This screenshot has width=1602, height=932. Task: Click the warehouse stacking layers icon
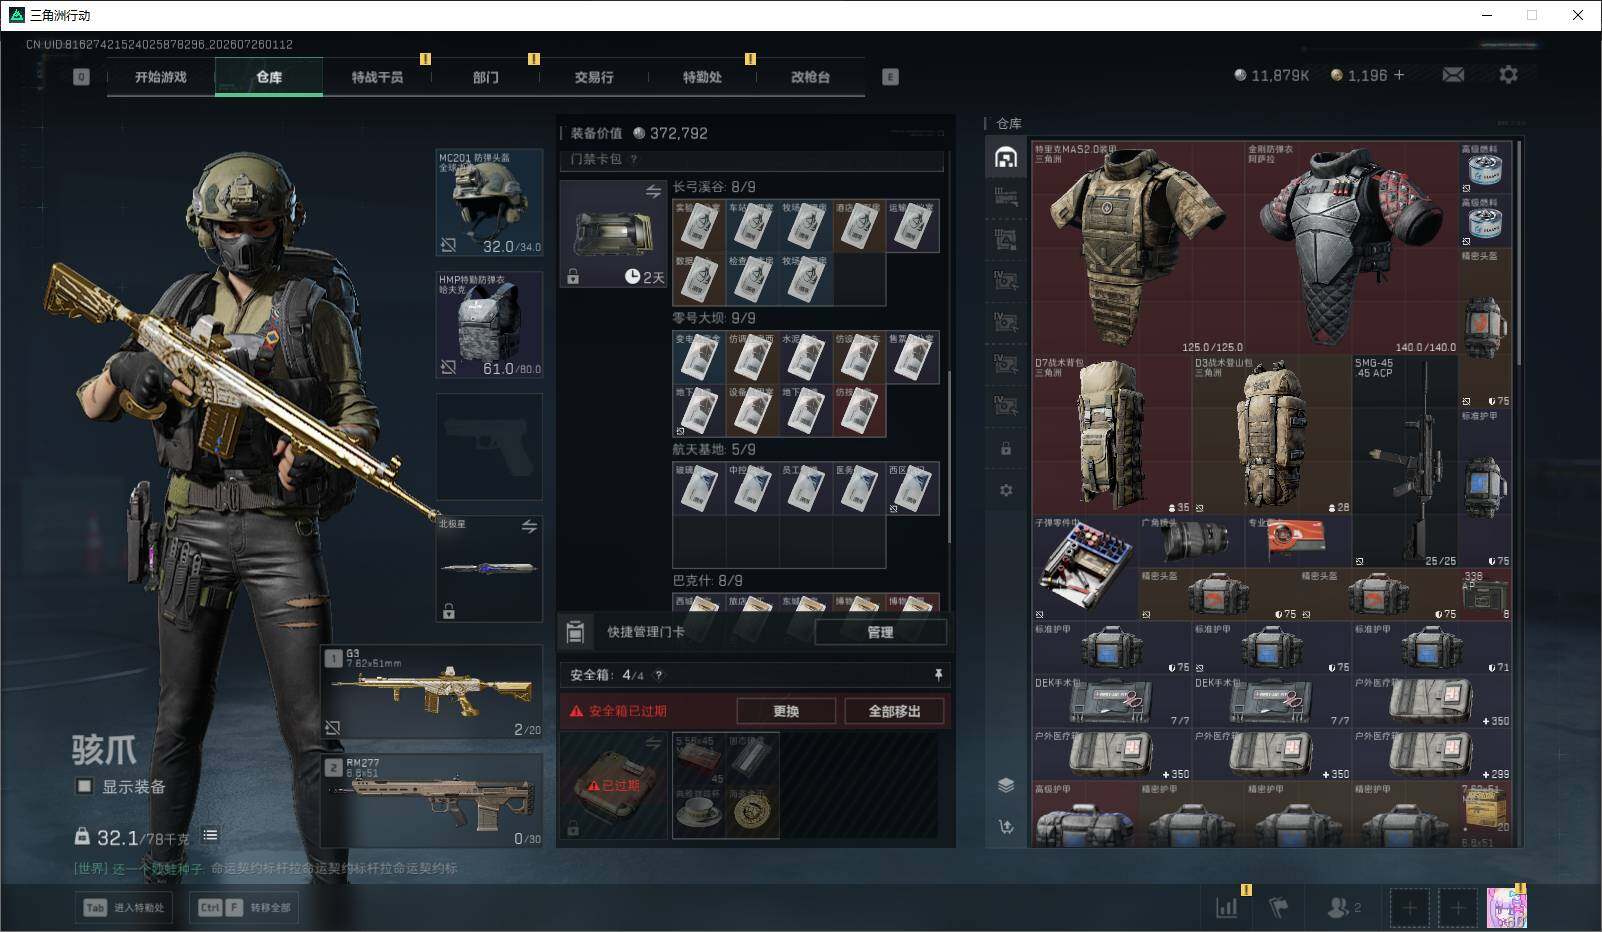pos(1006,785)
